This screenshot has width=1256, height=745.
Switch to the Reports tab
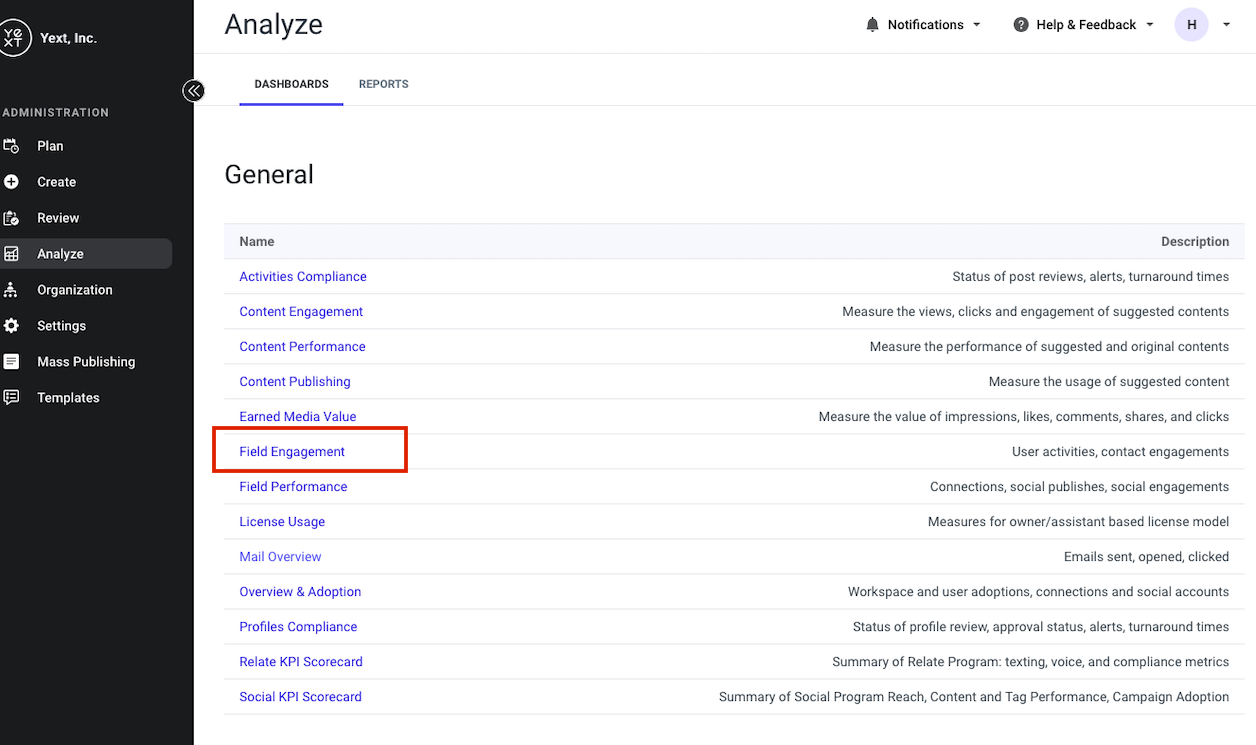tap(384, 84)
